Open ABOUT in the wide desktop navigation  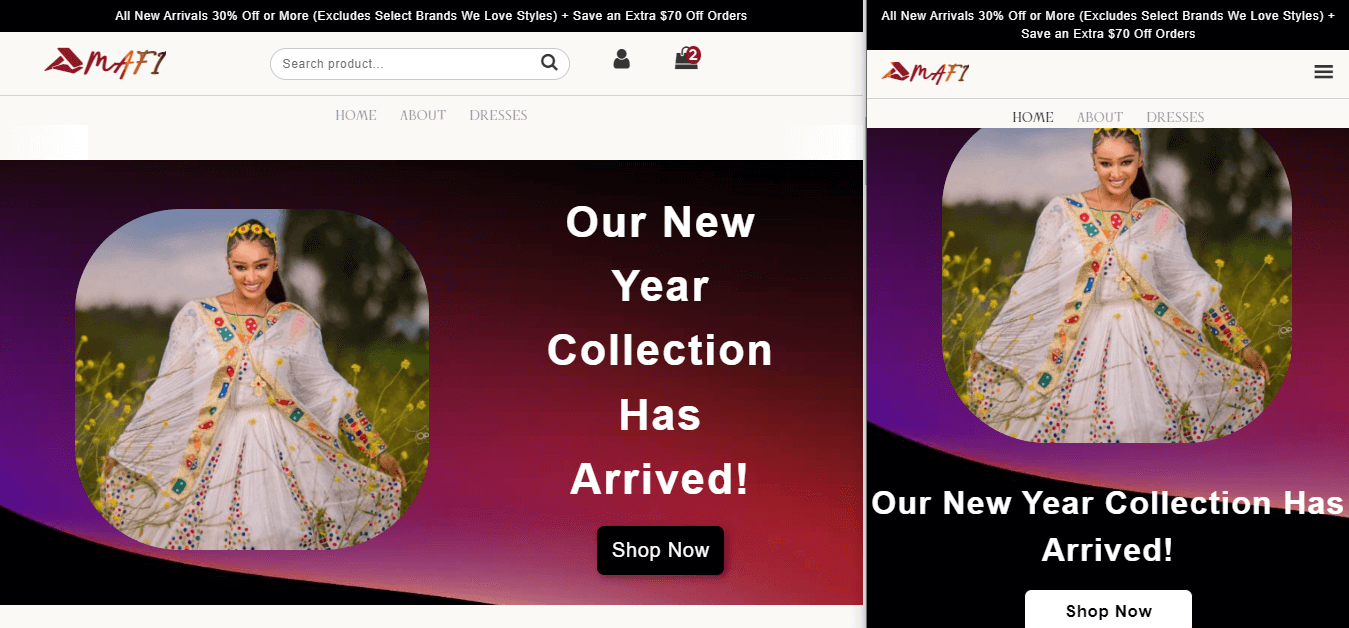(423, 115)
